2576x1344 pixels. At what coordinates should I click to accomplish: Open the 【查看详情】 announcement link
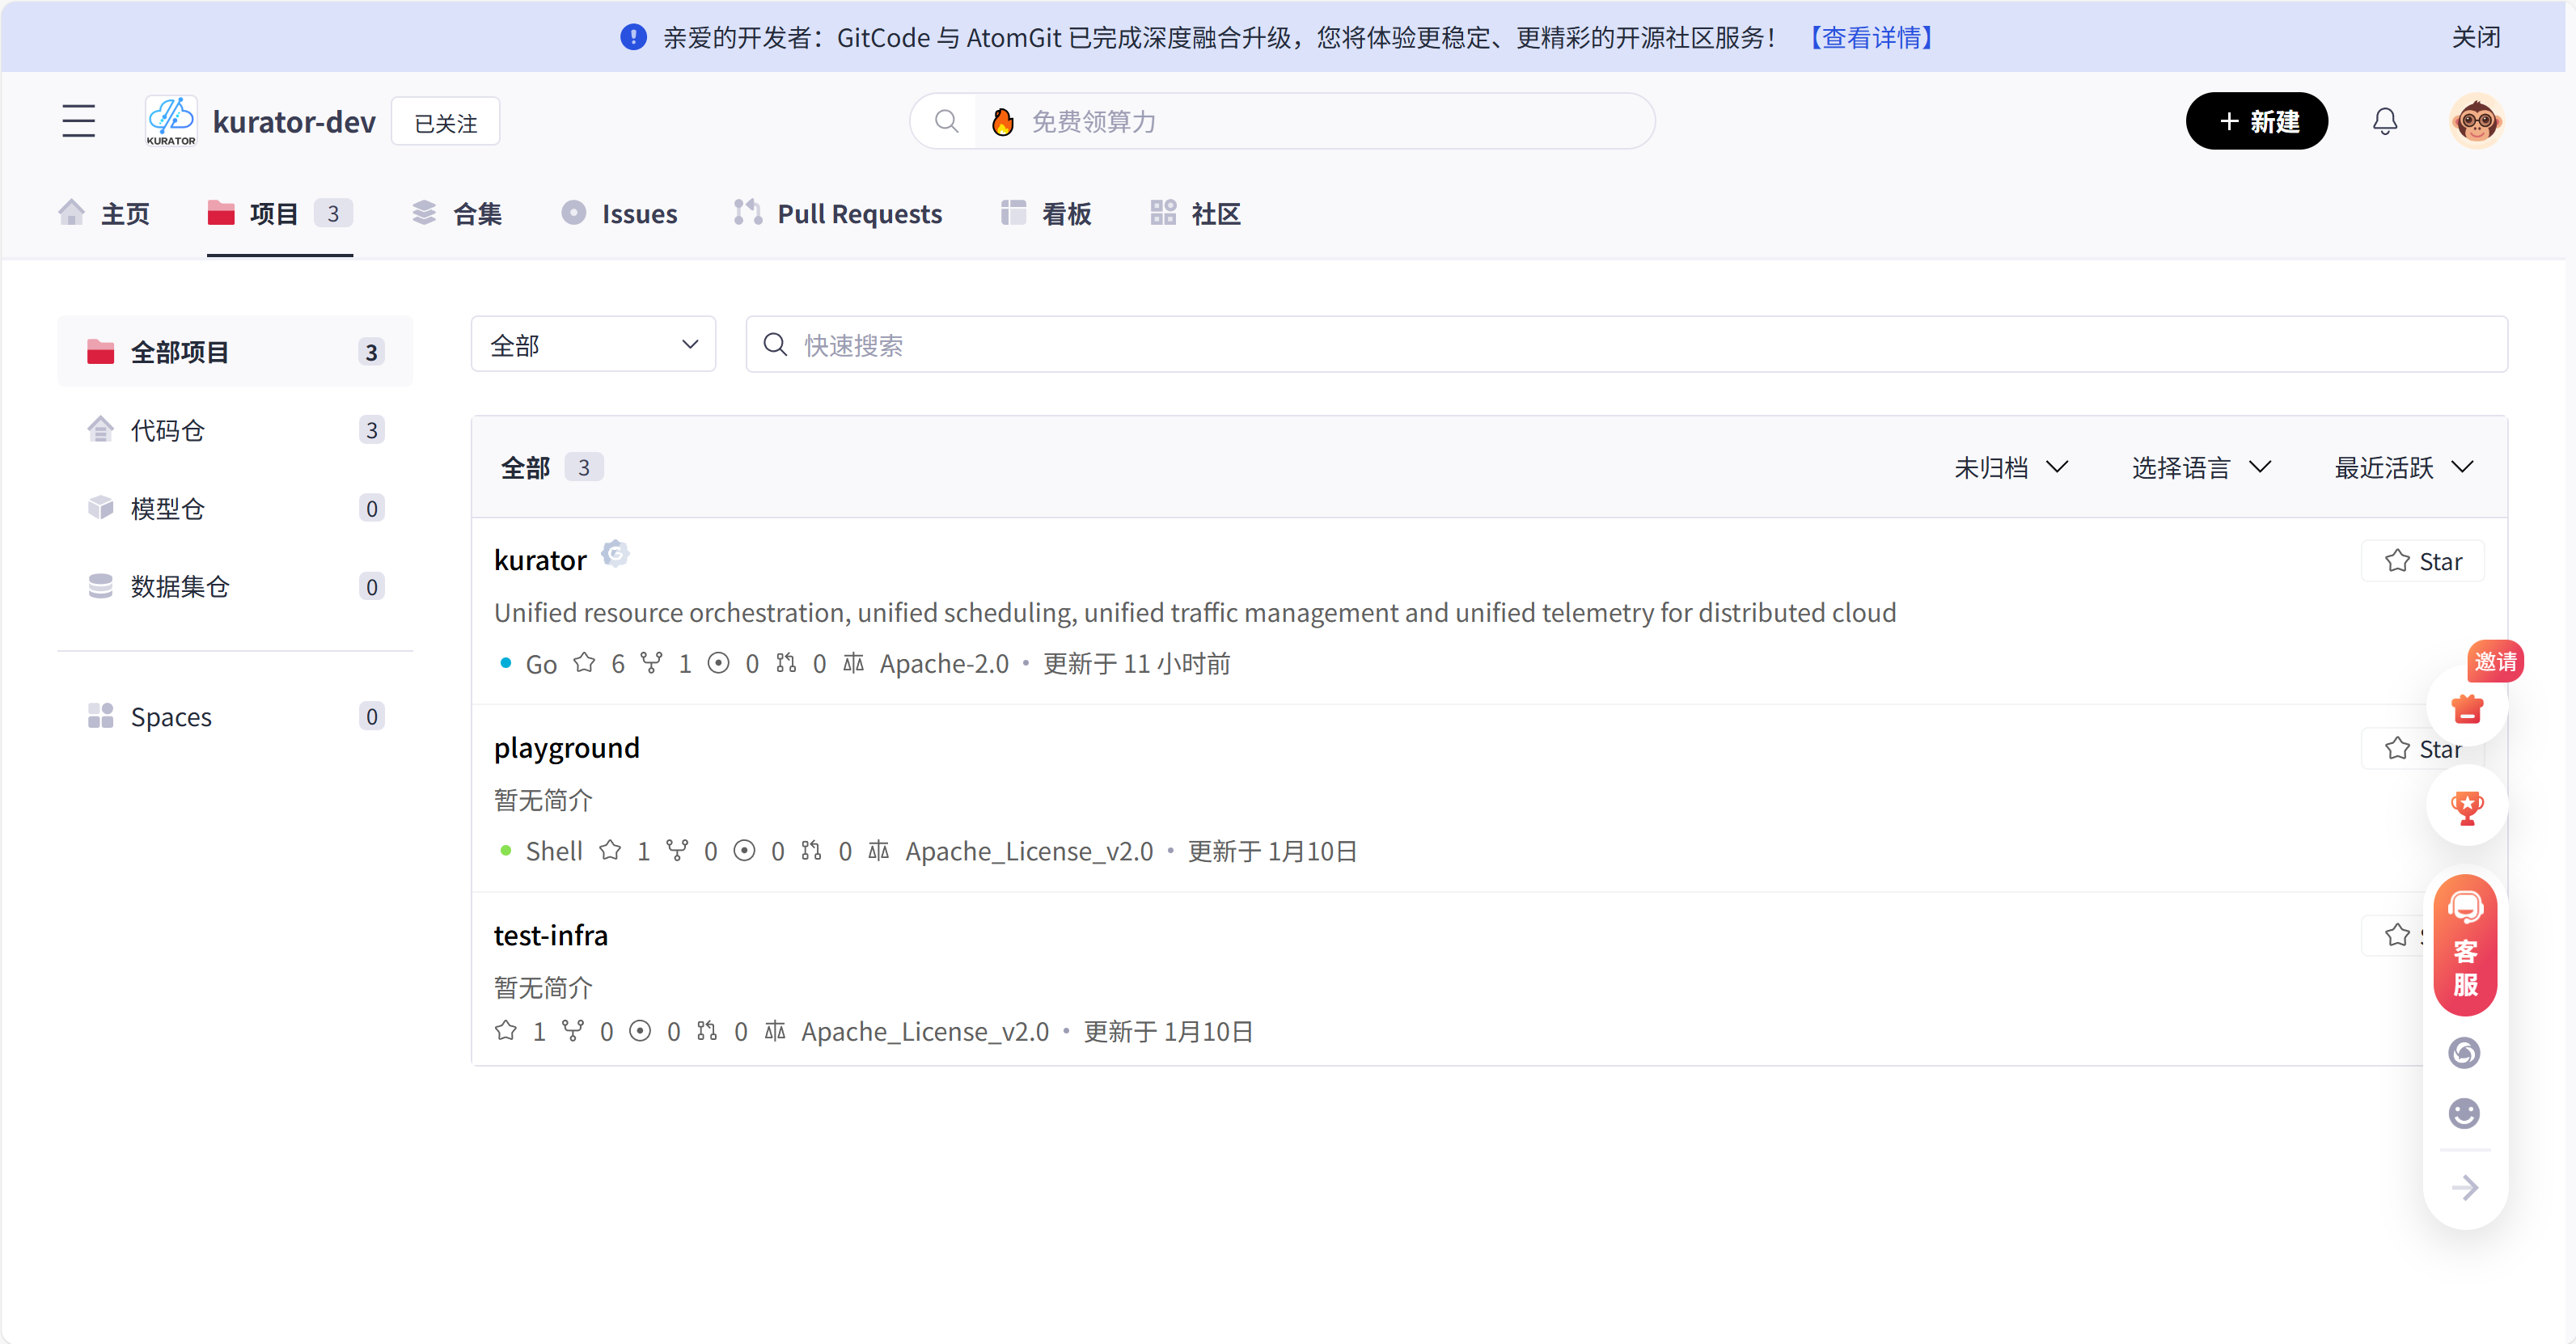coord(1871,37)
